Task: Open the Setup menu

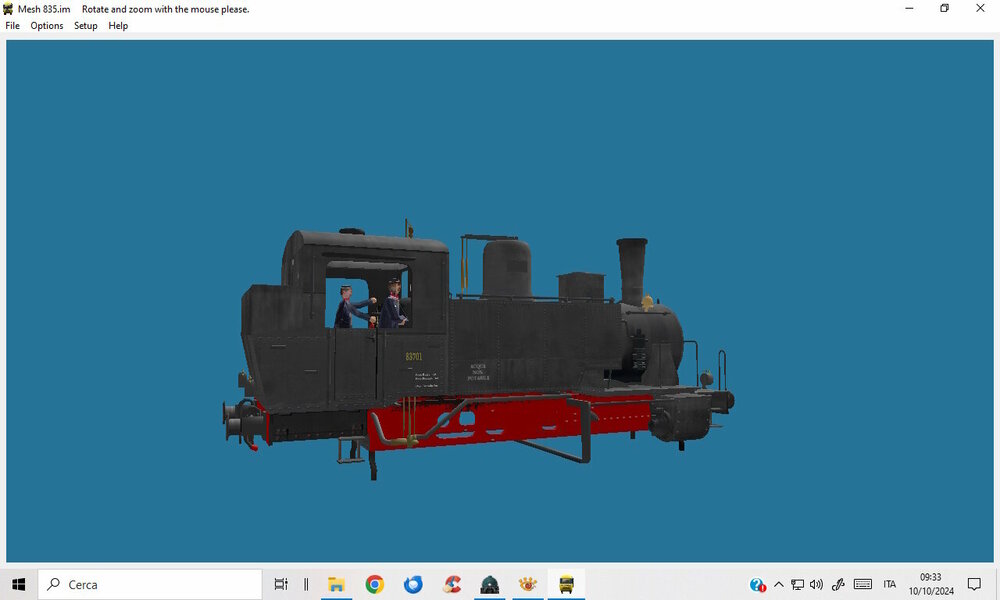Action: [85, 26]
